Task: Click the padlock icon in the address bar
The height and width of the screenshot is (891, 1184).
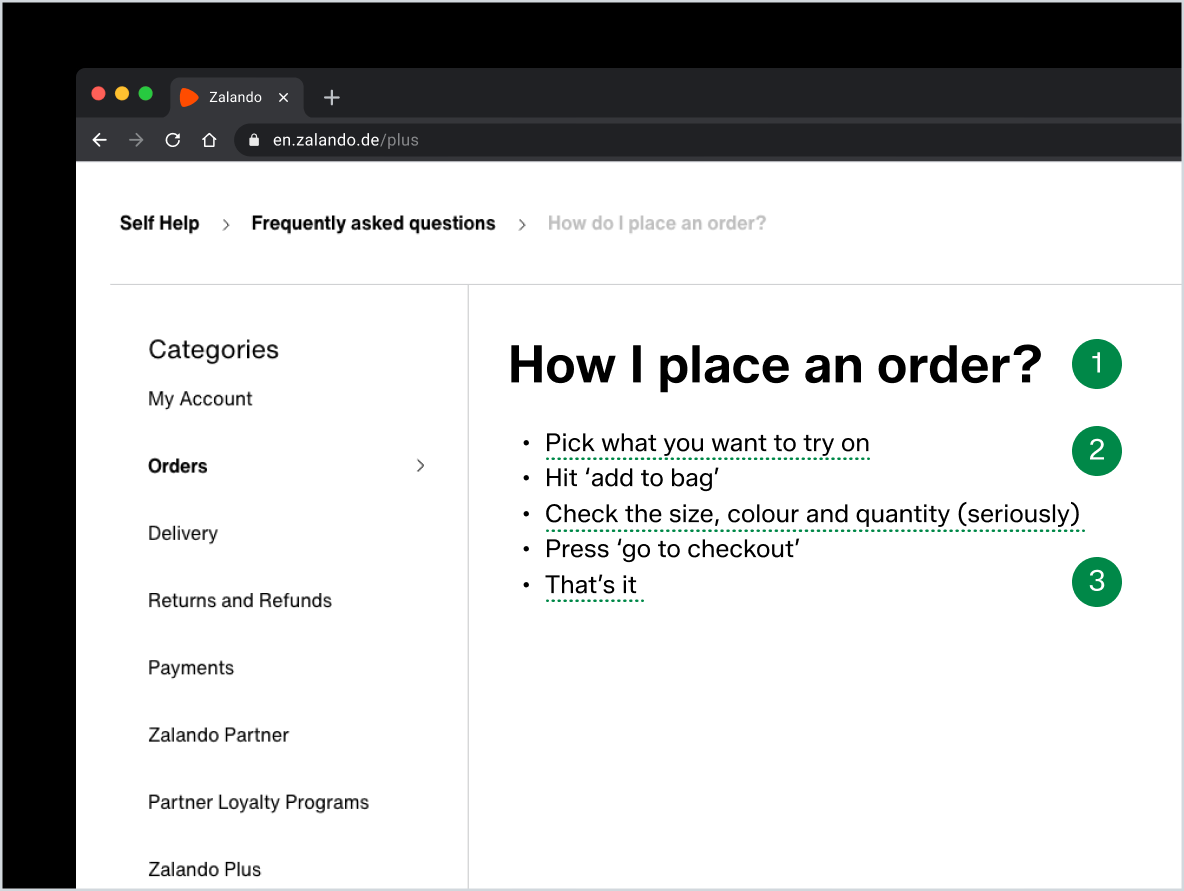Action: (x=254, y=140)
